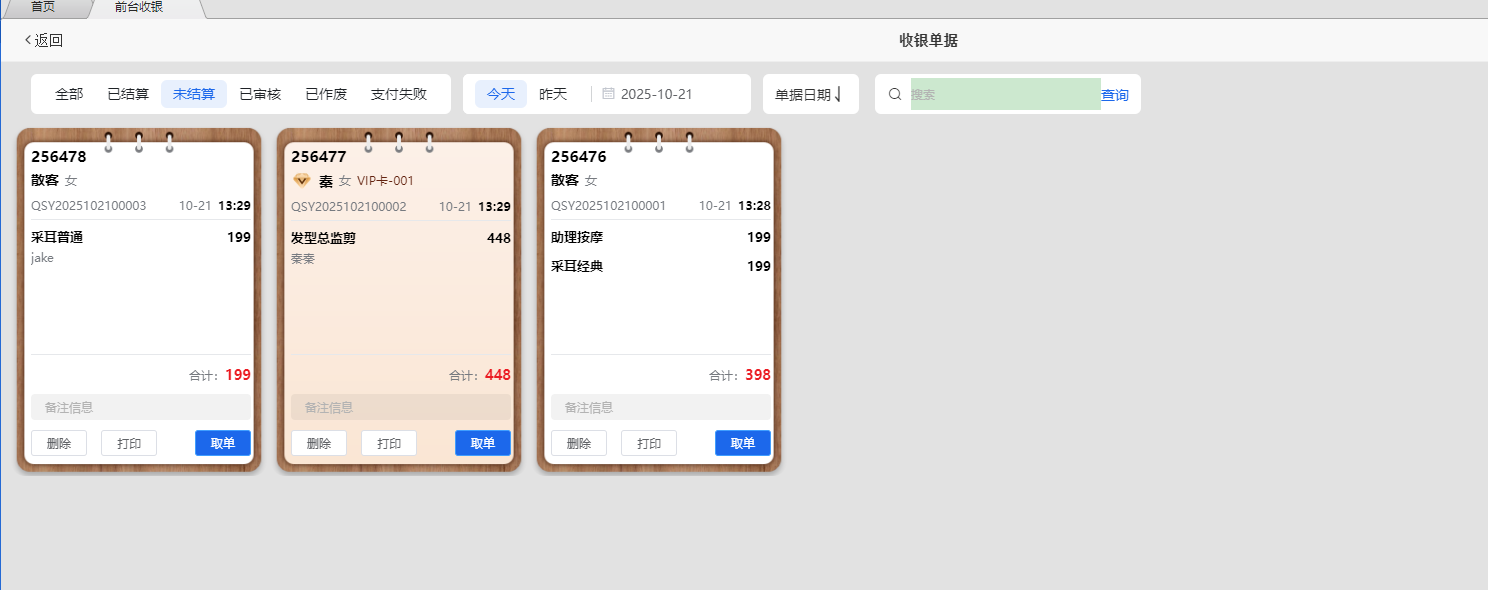Click the 备注信息 field on order 256476
Image resolution: width=1488 pixels, height=590 pixels.
tap(660, 407)
